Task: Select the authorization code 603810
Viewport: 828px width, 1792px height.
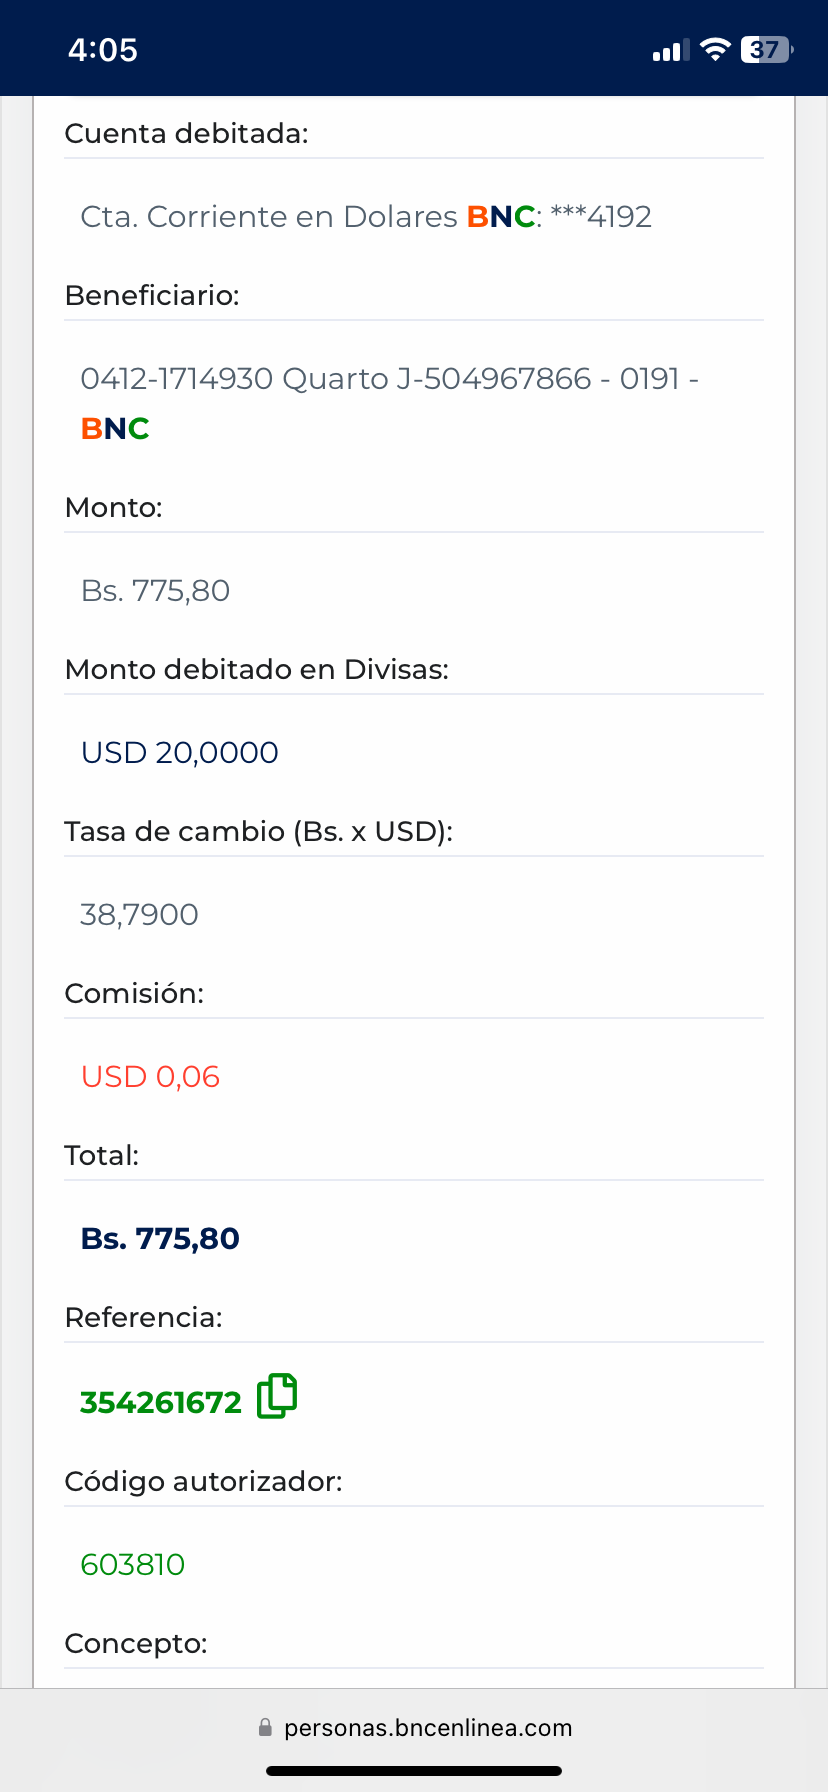Action: [133, 1564]
